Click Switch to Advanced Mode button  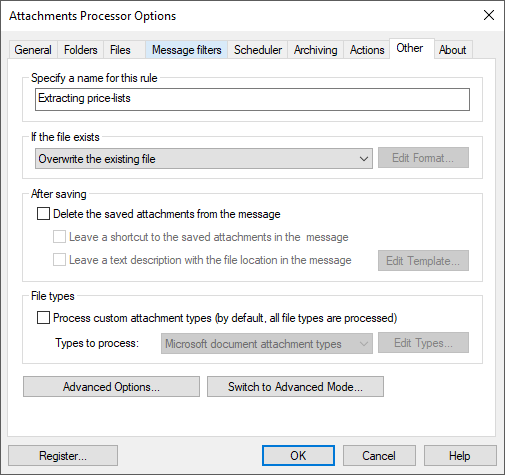pos(295,387)
